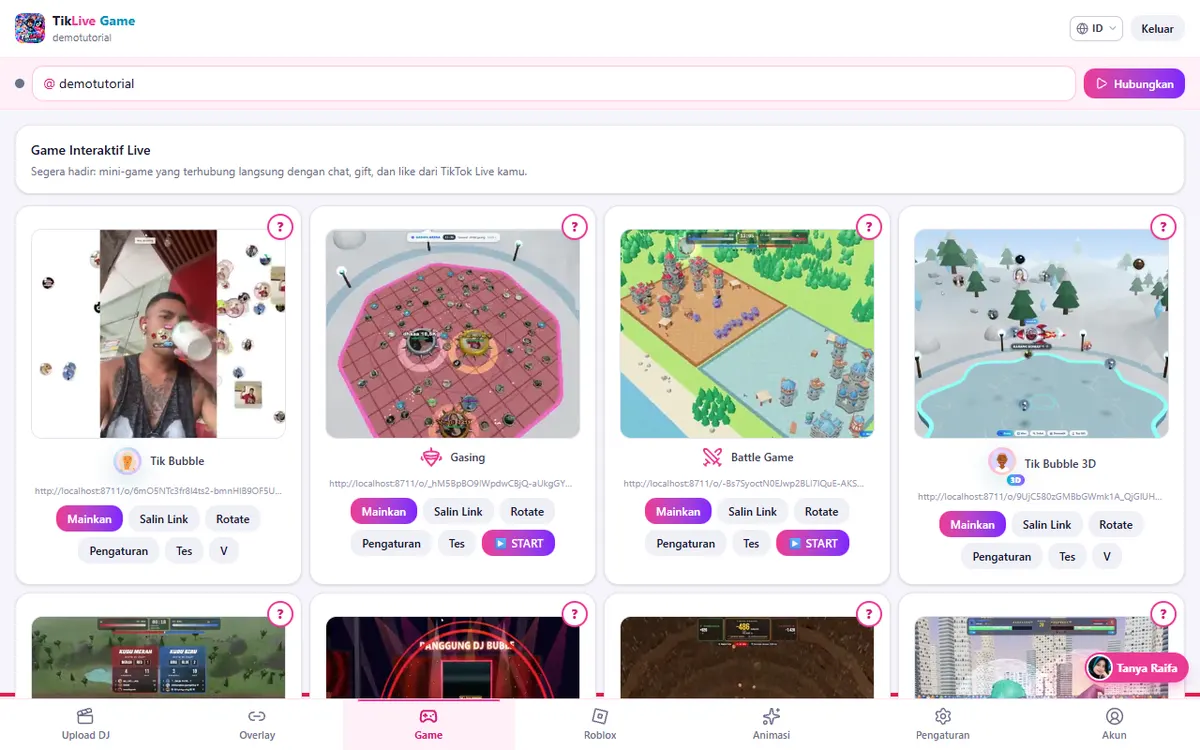
Task: Switch to the Roblox tab
Action: point(600,724)
